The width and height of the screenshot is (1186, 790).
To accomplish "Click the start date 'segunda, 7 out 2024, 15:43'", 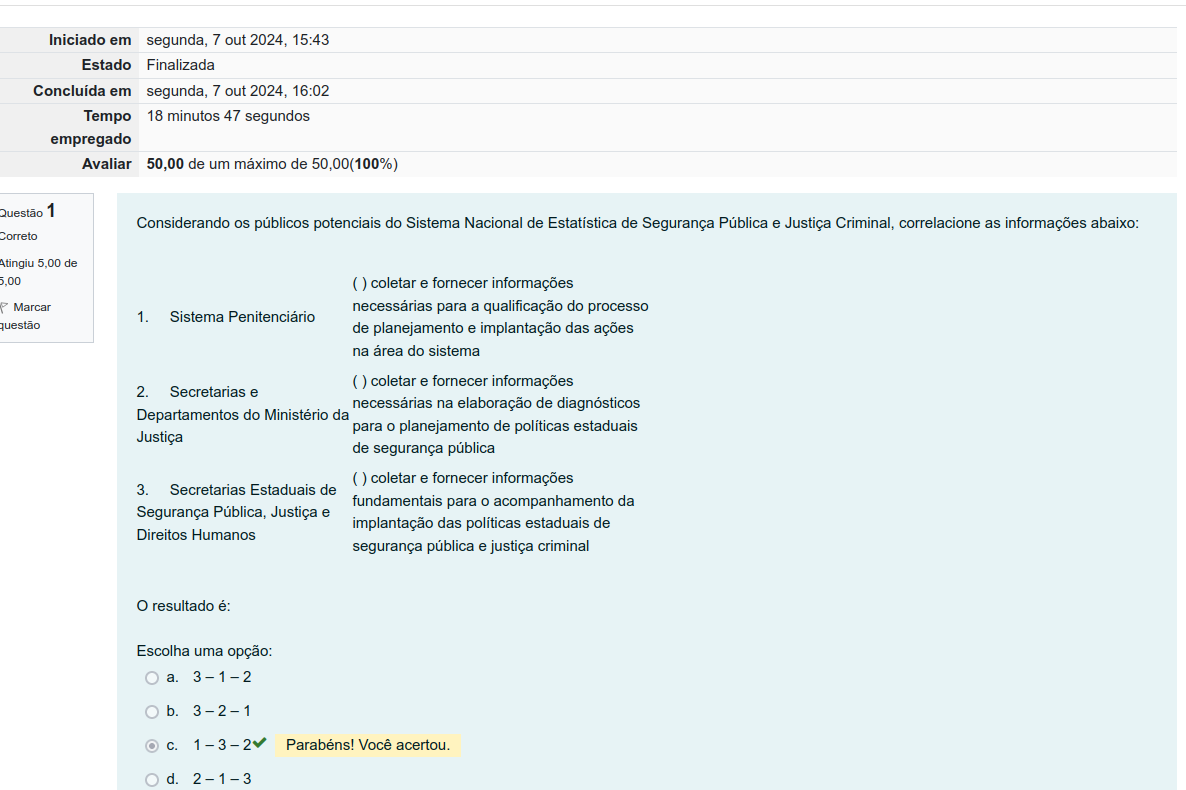I will tap(238, 40).
